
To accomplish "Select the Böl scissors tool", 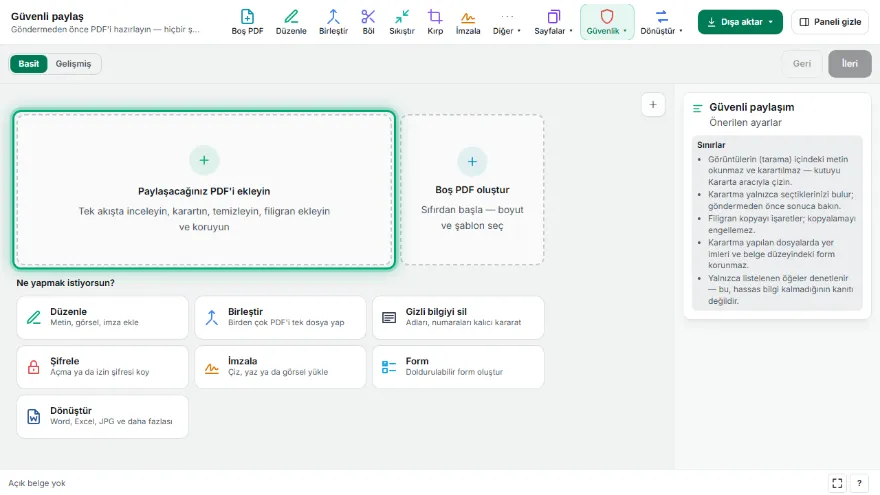I will 368,22.
